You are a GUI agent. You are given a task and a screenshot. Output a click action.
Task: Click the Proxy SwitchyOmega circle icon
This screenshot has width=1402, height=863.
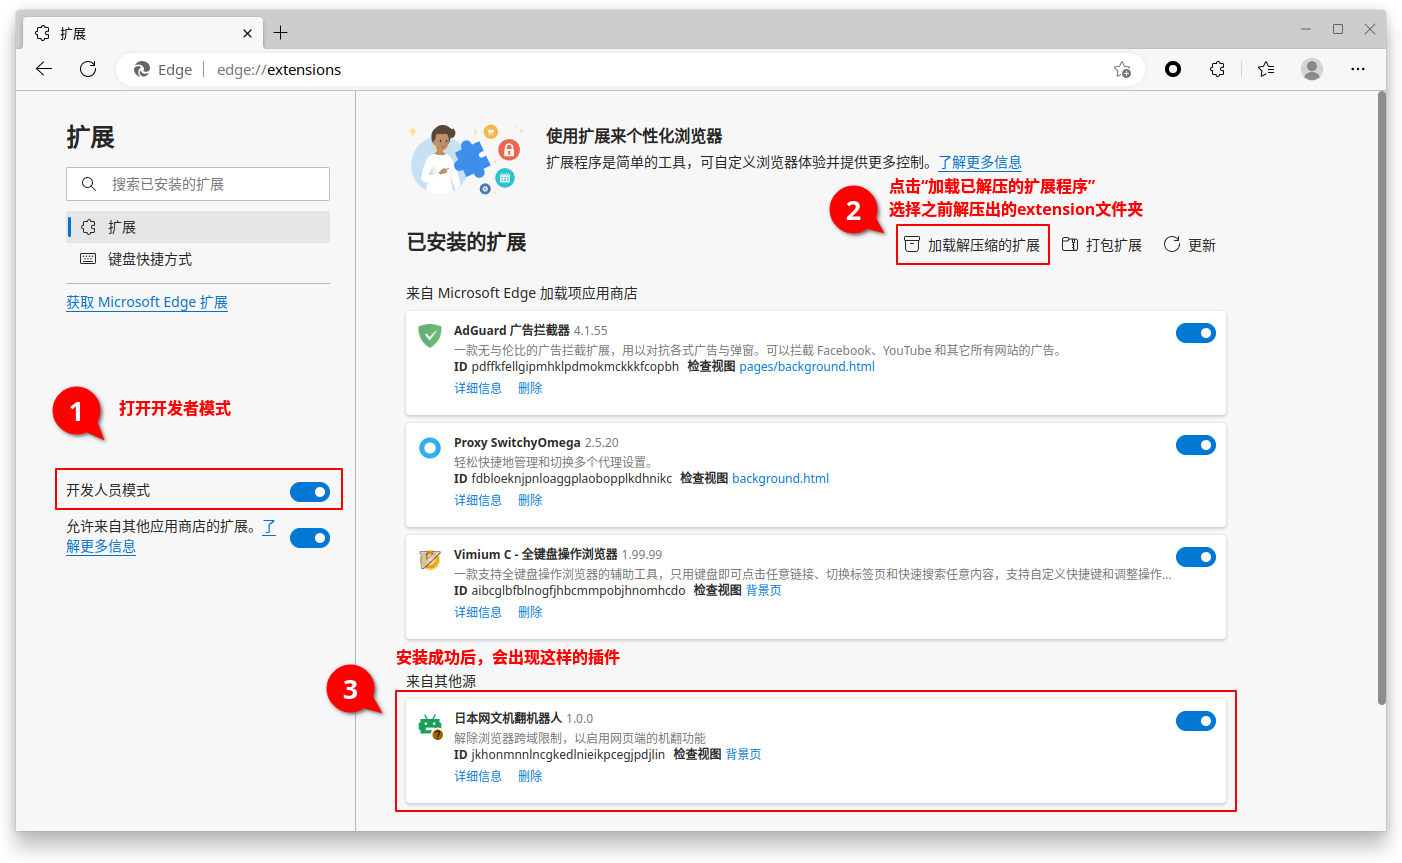430,447
